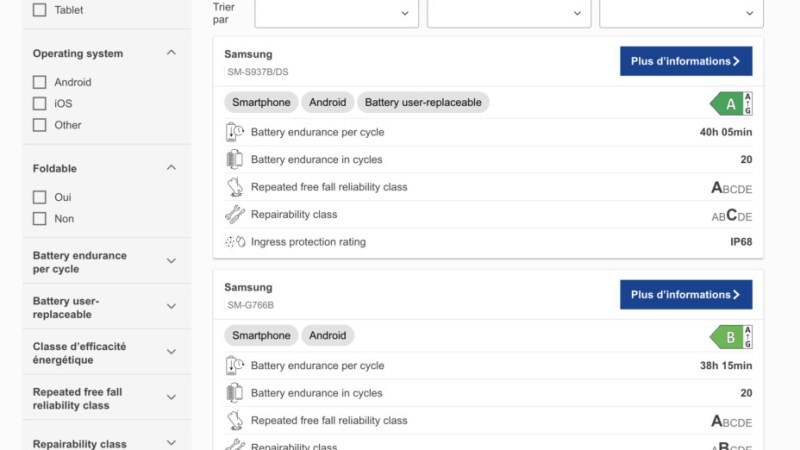Select the Other operating system checkbox
The height and width of the screenshot is (450, 800).
[x=39, y=125]
